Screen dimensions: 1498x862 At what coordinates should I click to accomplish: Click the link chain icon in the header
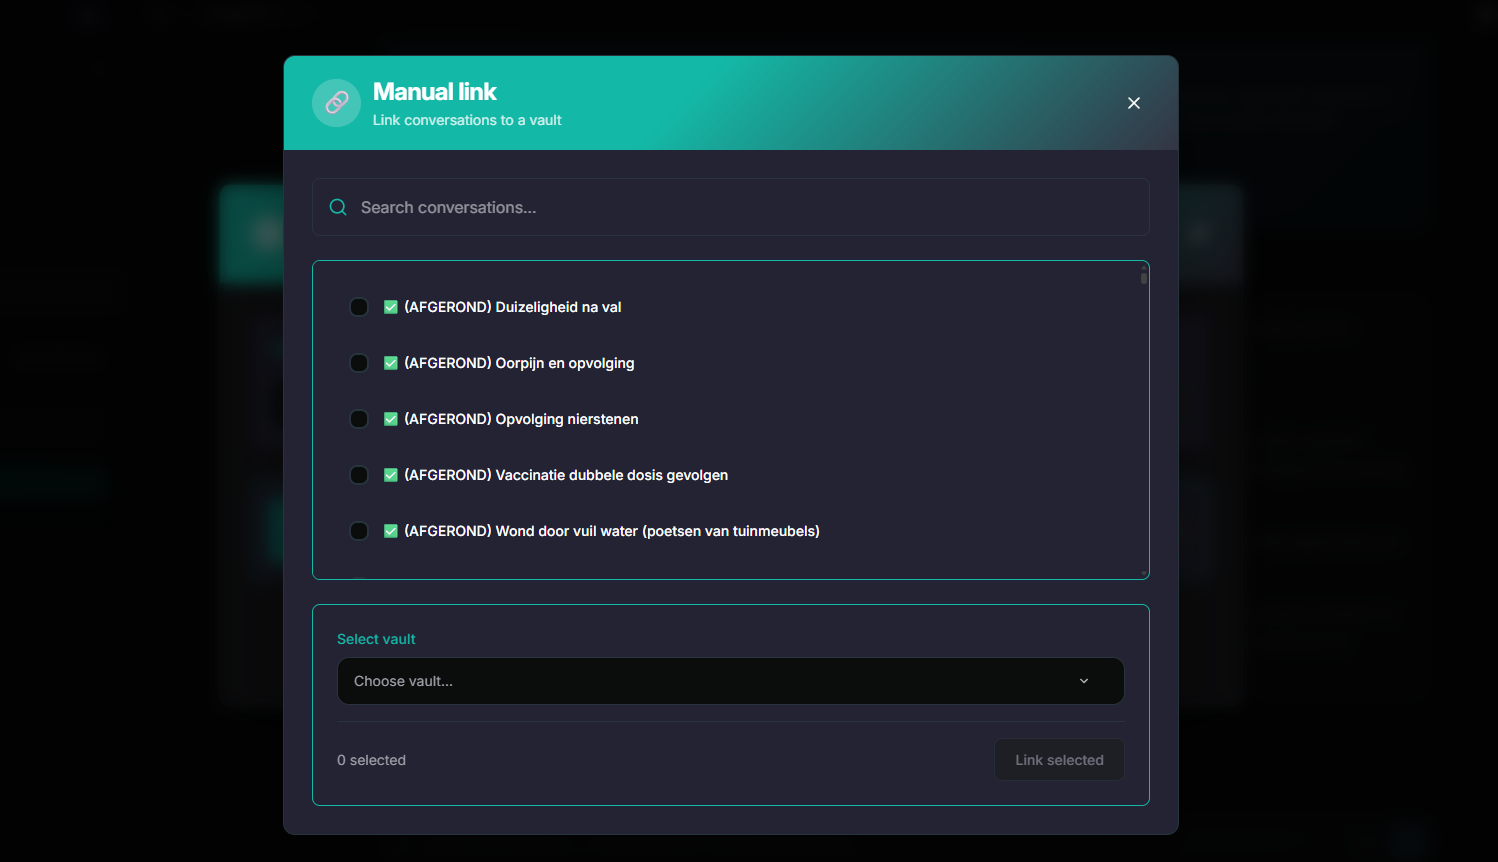click(x=336, y=103)
